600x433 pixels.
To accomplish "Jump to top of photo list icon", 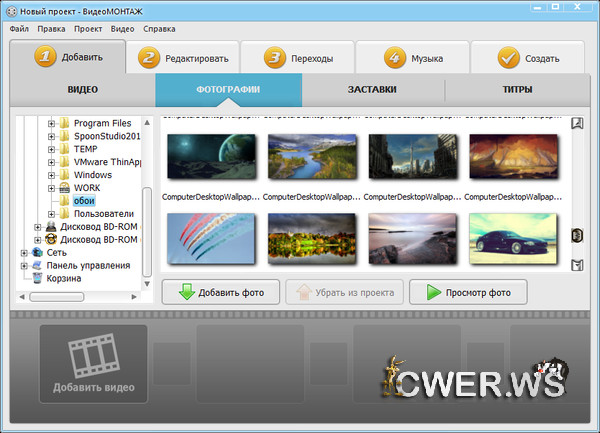I will click(x=577, y=124).
